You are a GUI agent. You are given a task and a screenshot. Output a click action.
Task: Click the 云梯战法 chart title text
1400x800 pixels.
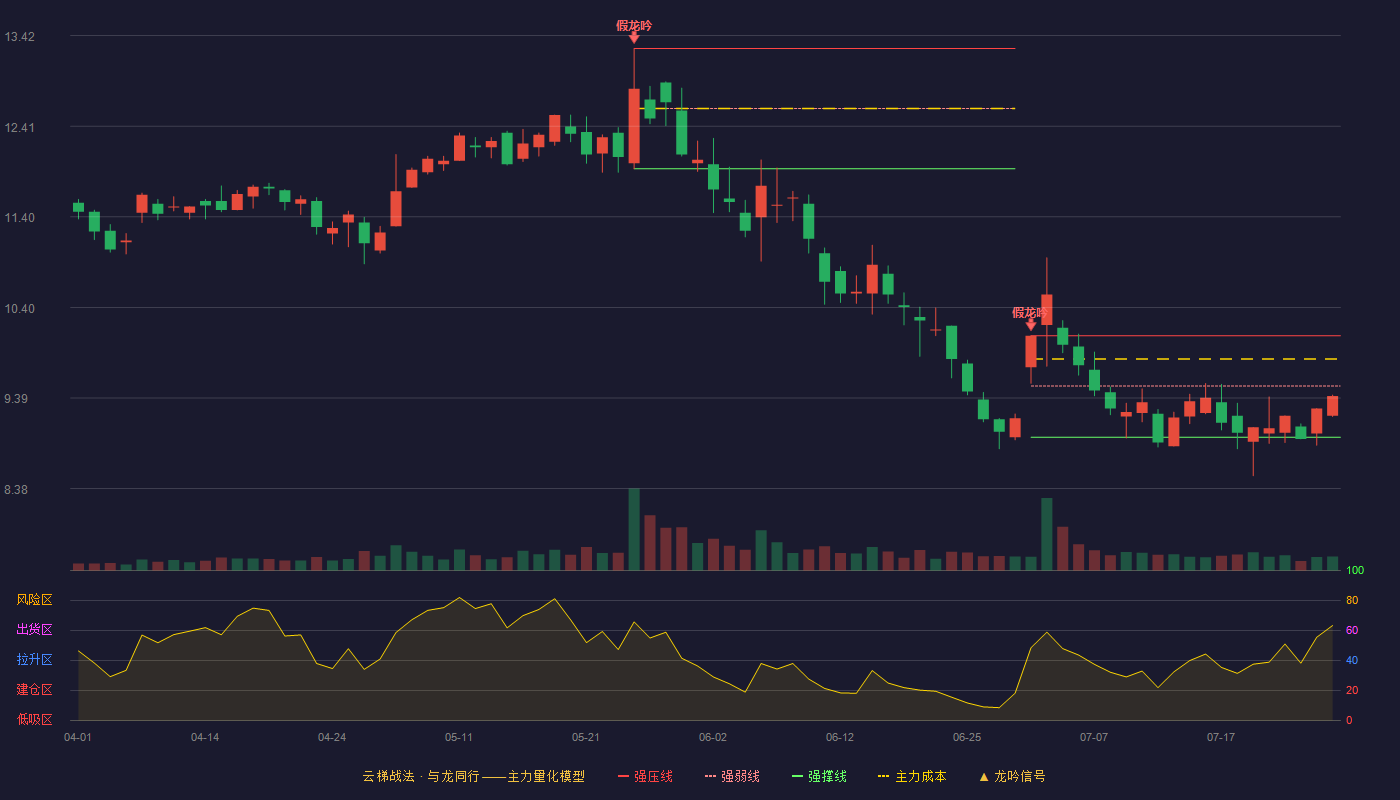tap(387, 776)
